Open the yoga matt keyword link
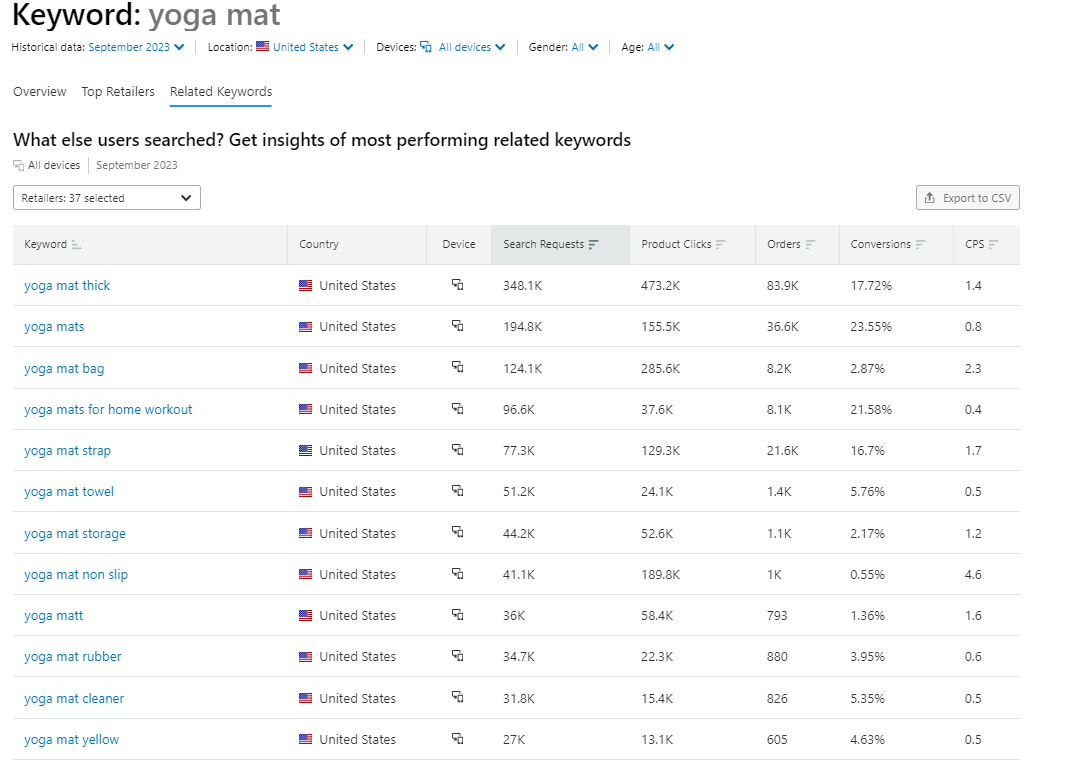This screenshot has height=771, width=1067. click(x=53, y=615)
